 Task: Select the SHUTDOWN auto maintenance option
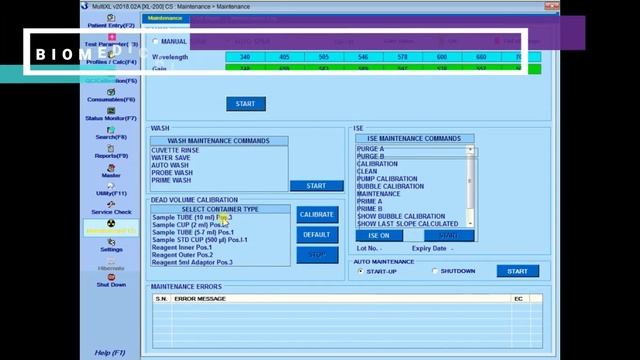pos(435,271)
